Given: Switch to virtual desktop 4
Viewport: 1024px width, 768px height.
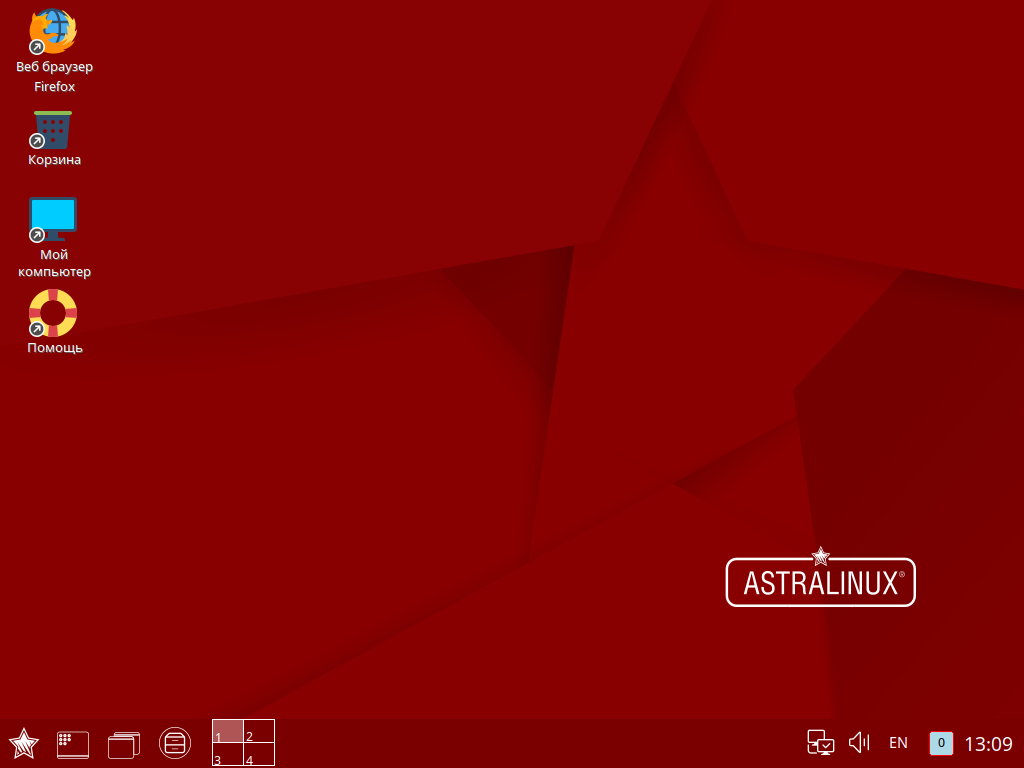Looking at the screenshot, I should (259, 754).
